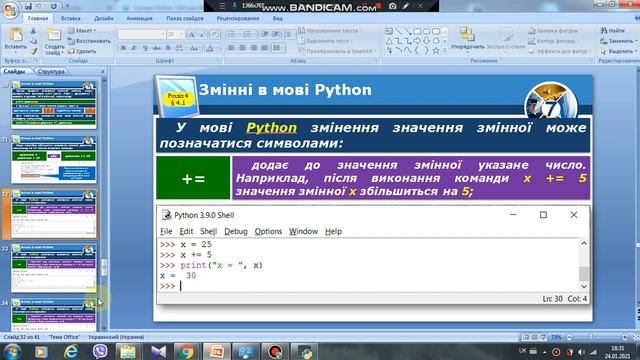
Task: Select the star shape in shapes gallery
Action: [x=436, y=51]
